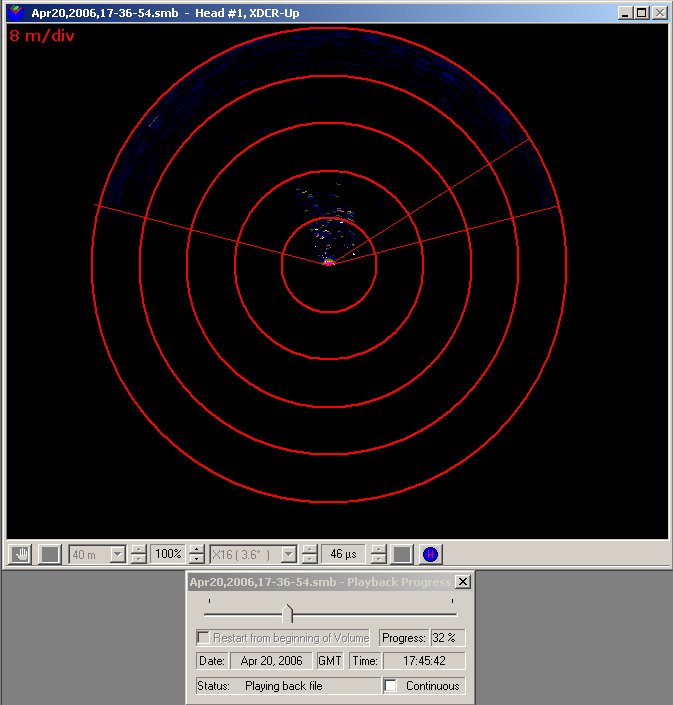673x705 pixels.
Task: Open the X16 (3.6°) dropdown
Action: tap(288, 554)
